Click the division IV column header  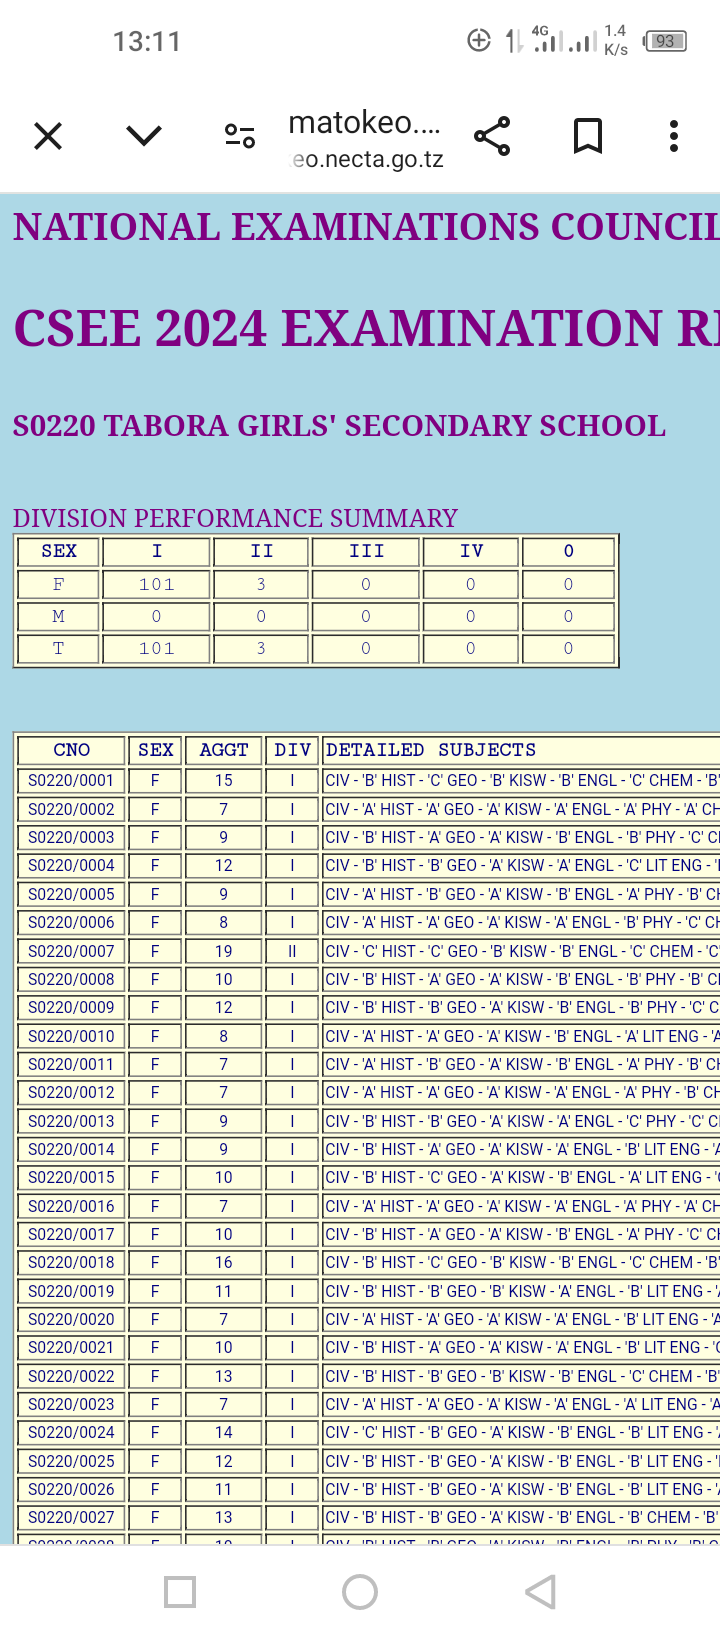tap(471, 551)
